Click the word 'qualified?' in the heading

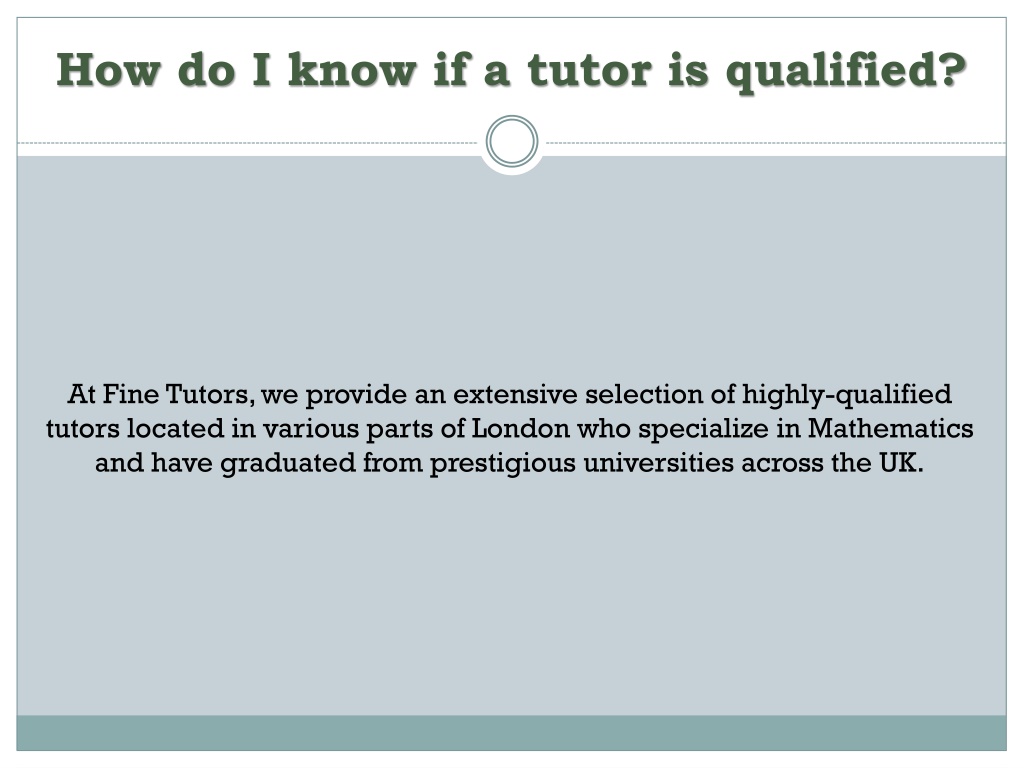846,72
